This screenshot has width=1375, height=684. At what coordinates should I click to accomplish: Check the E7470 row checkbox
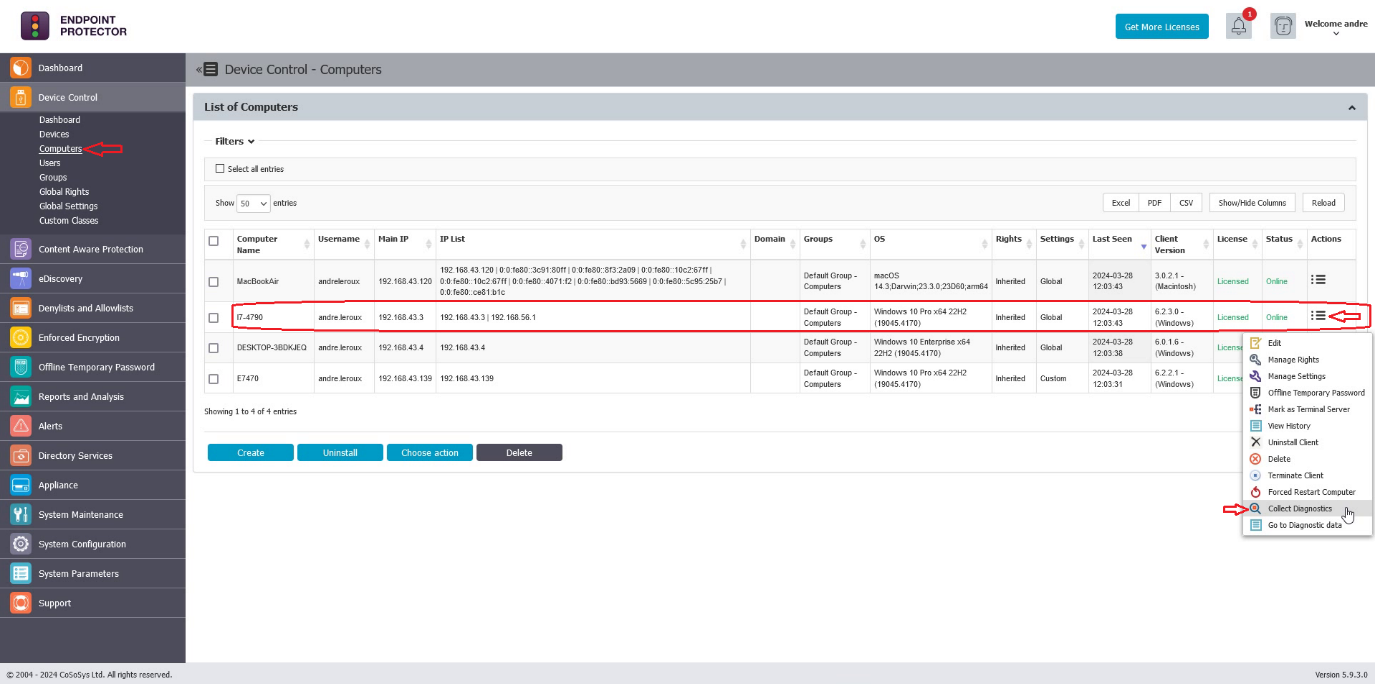pyautogui.click(x=213, y=379)
